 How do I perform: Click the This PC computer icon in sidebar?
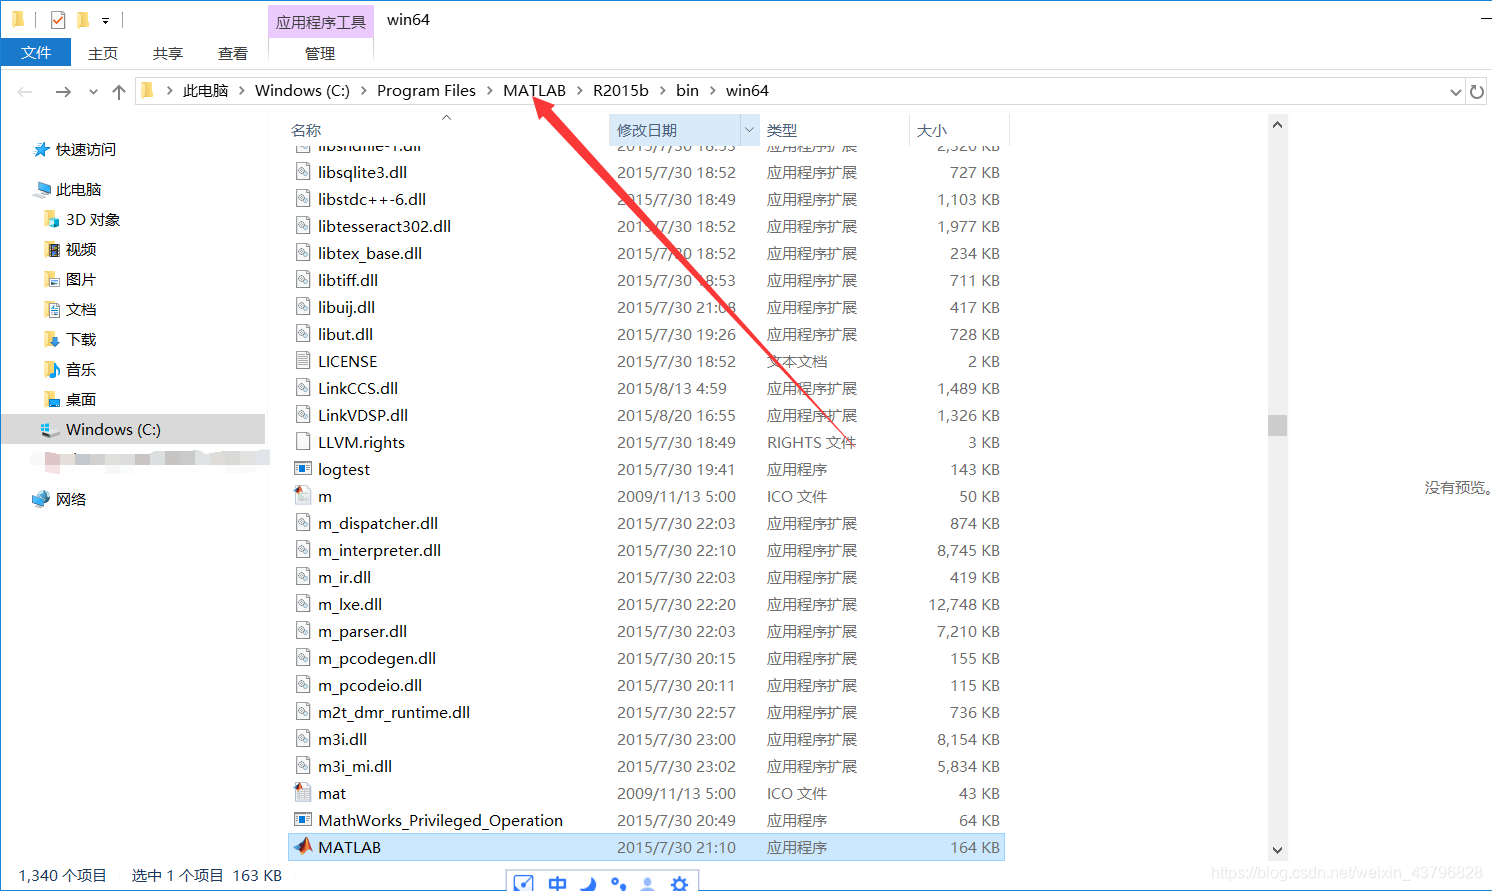click(x=42, y=189)
